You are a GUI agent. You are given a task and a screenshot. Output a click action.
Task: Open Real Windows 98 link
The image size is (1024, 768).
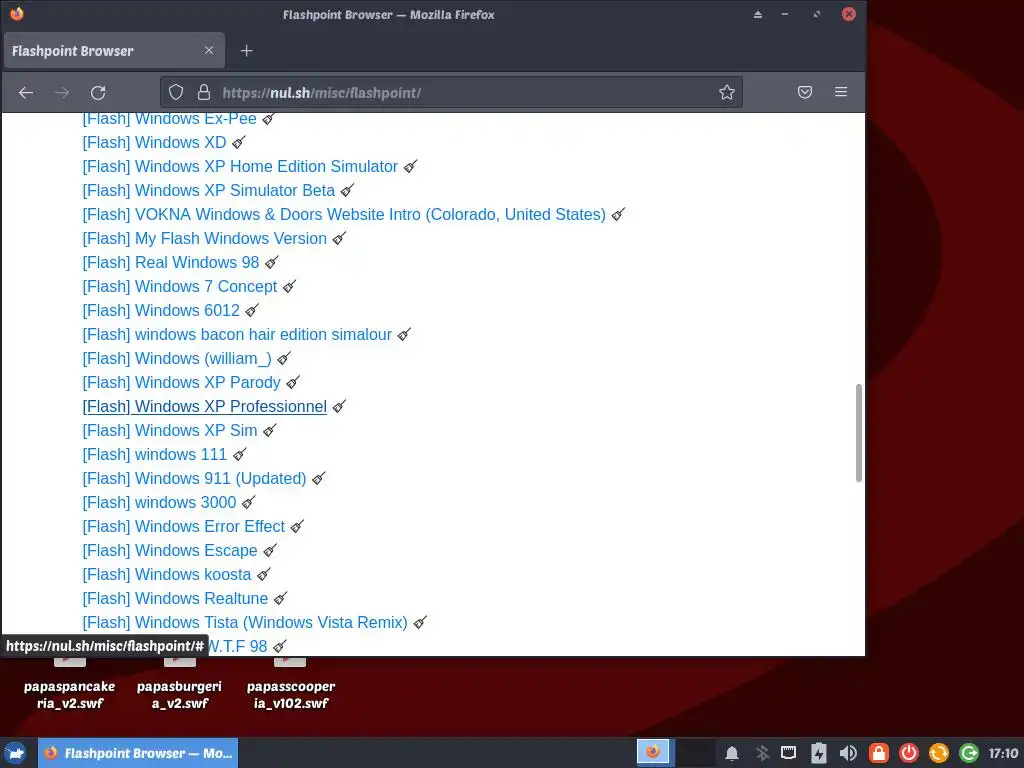click(170, 263)
